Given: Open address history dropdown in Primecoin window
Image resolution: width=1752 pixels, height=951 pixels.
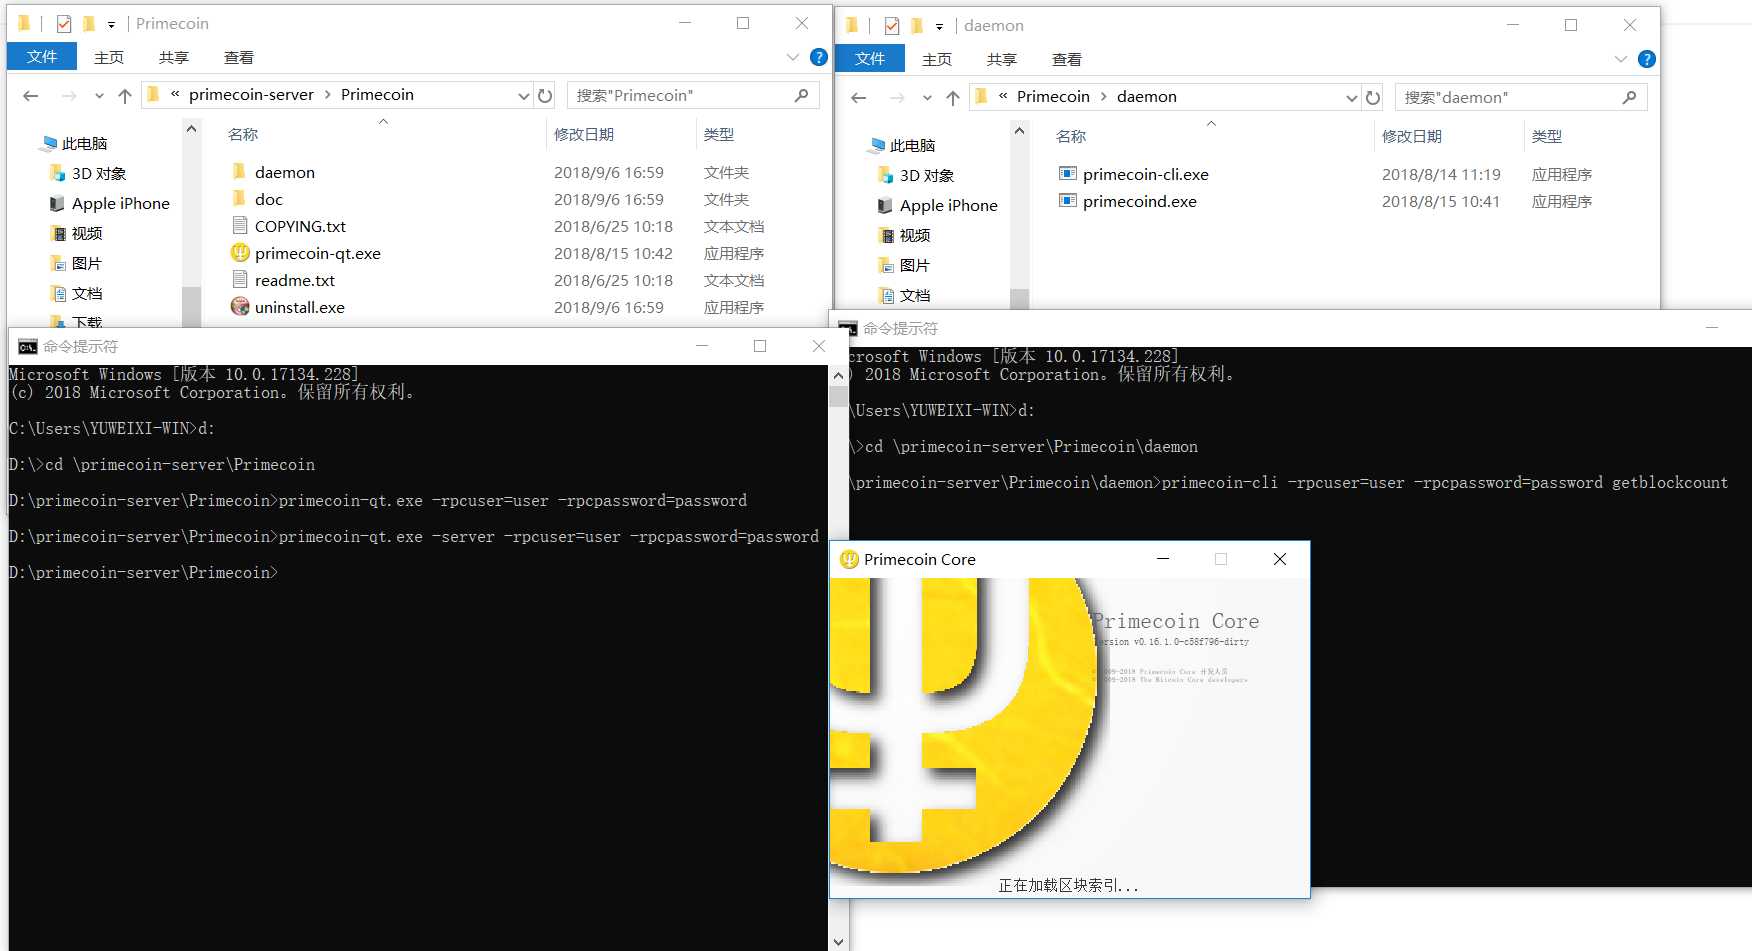Looking at the screenshot, I should [x=523, y=96].
